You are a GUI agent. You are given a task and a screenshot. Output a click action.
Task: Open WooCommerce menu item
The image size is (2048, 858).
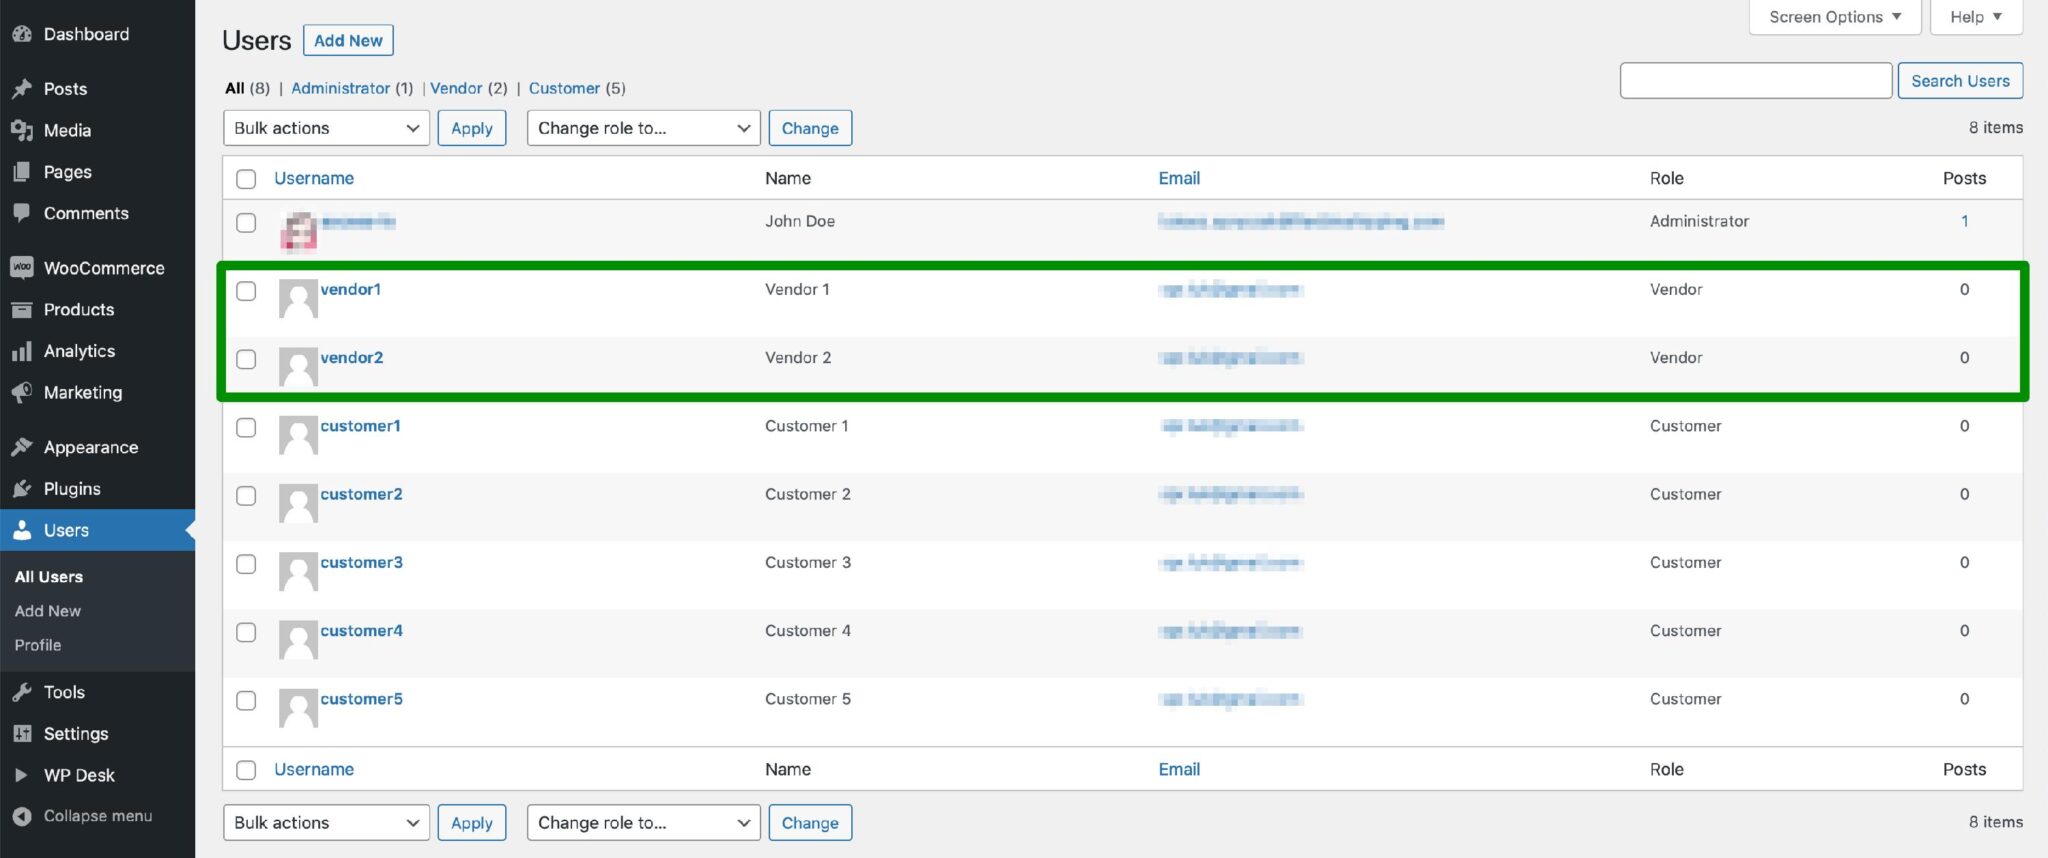click(x=97, y=268)
